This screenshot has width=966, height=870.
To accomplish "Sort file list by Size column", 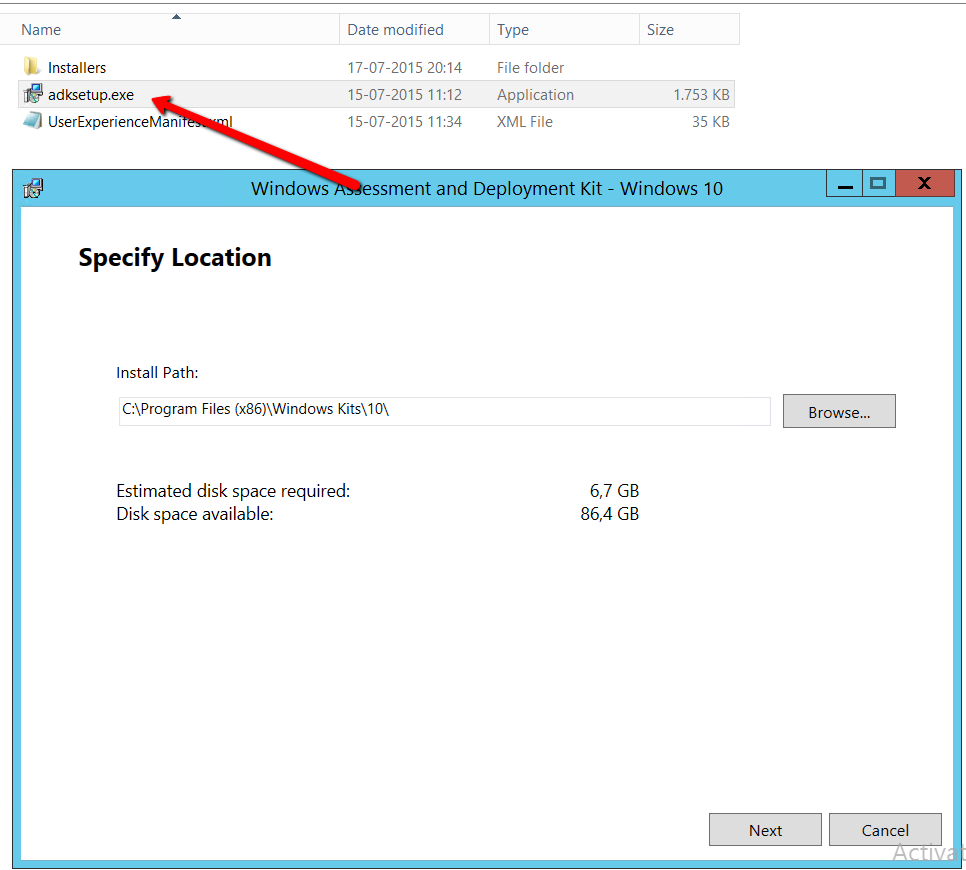I will 660,30.
